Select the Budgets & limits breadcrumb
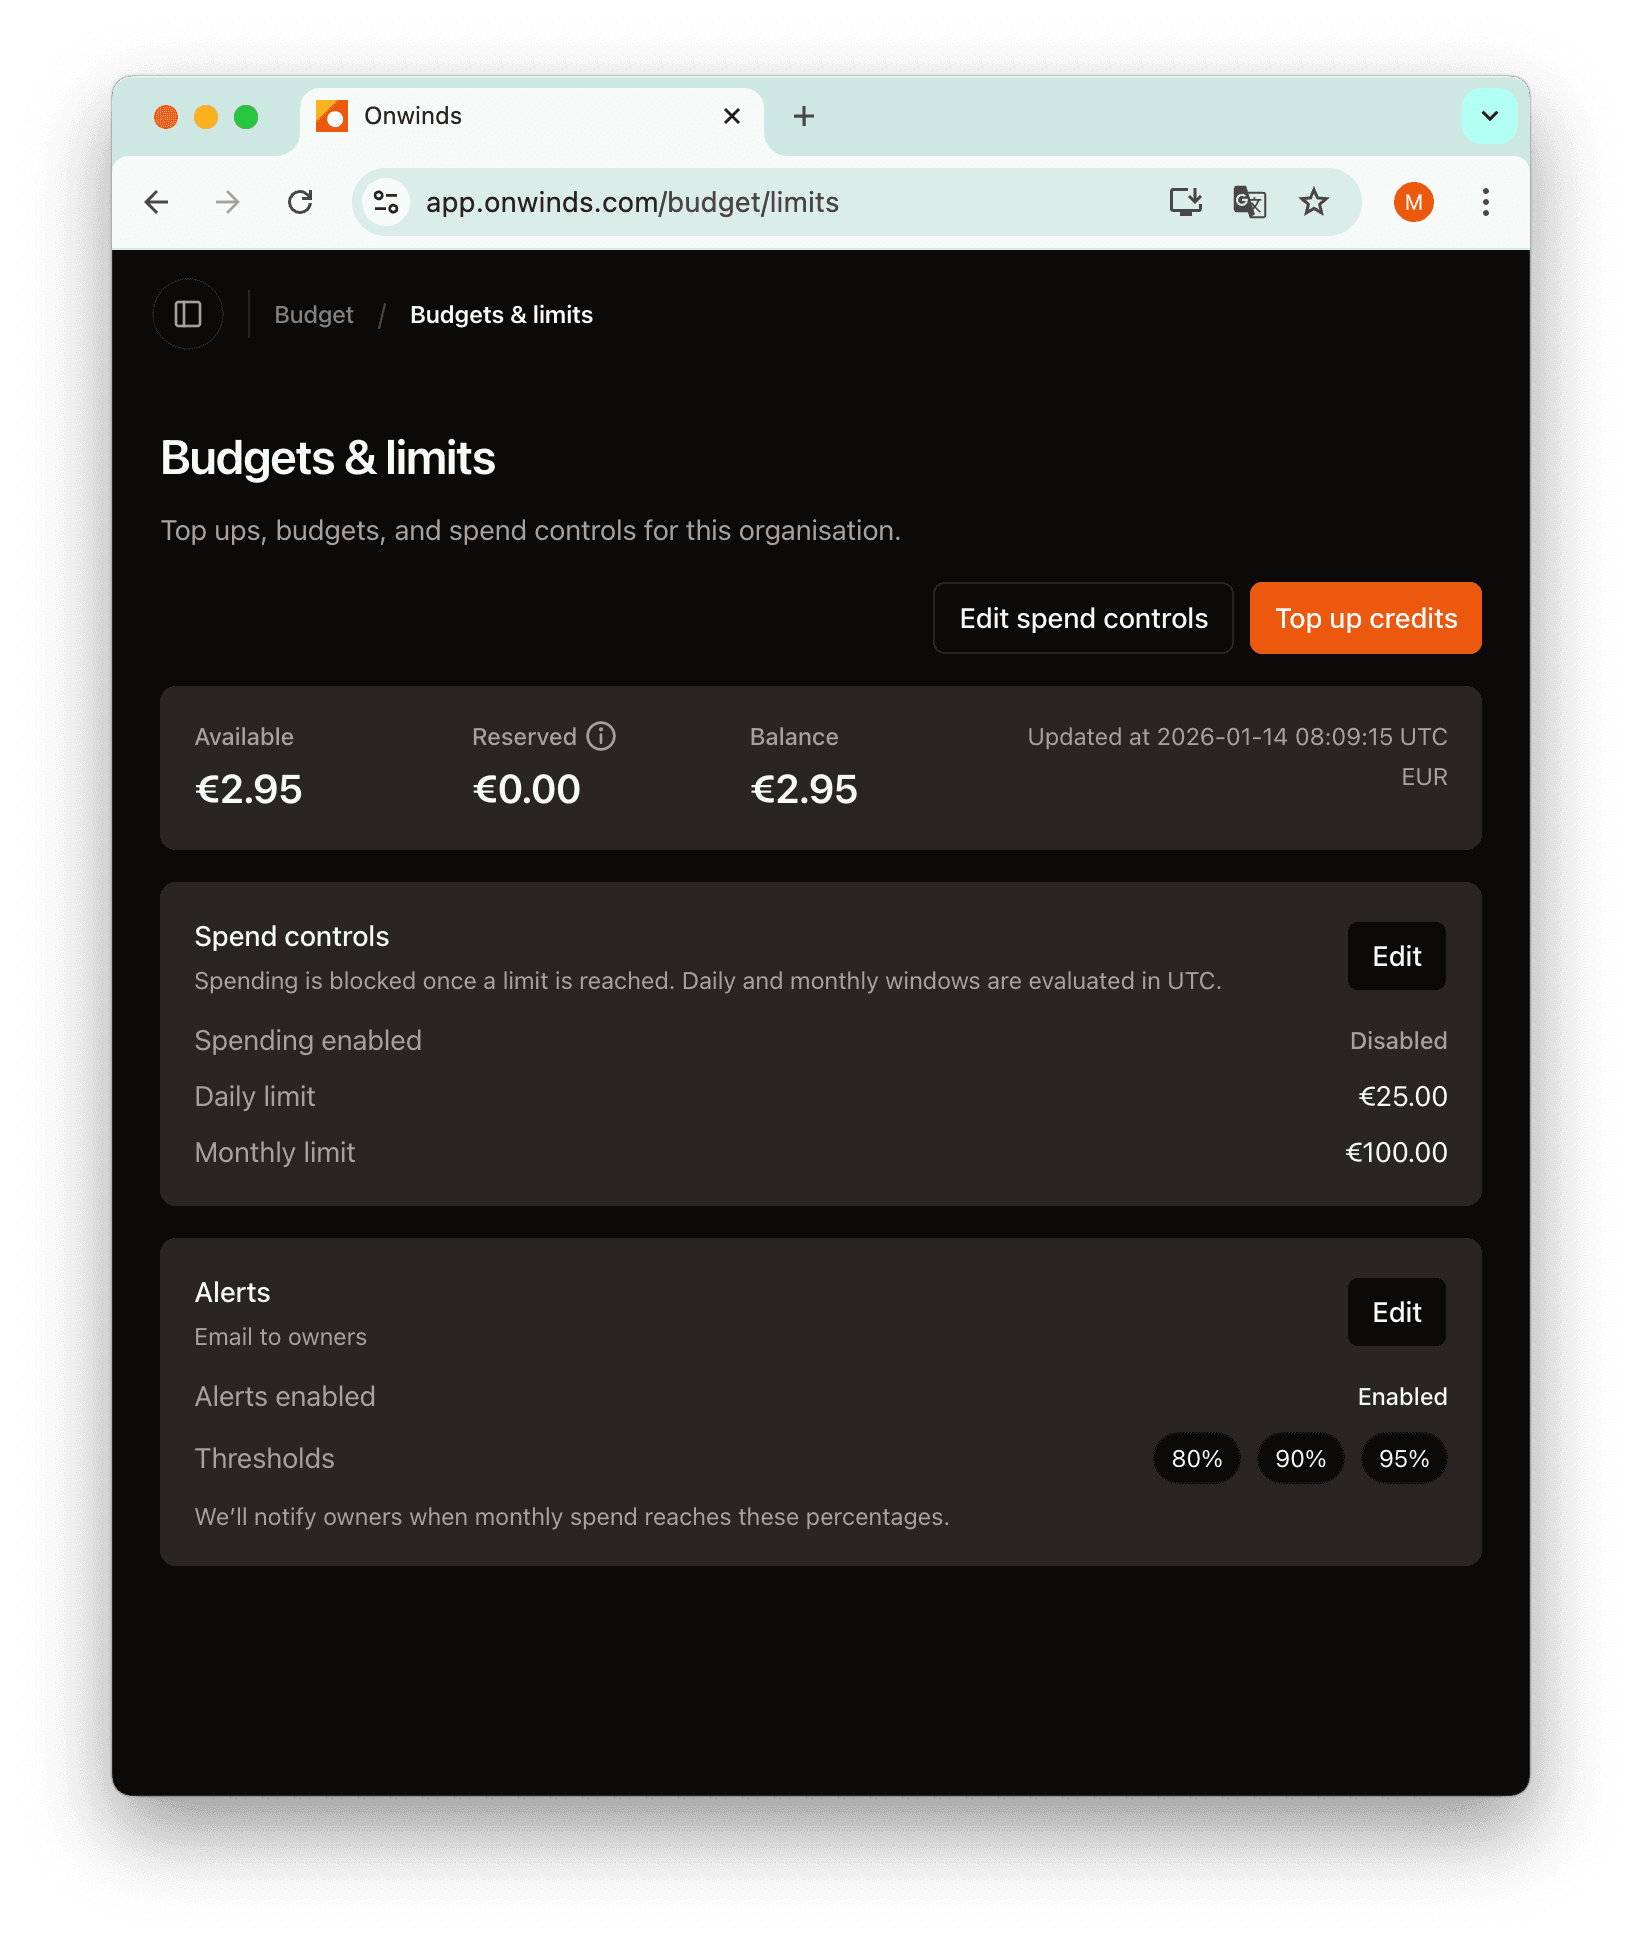 click(501, 314)
